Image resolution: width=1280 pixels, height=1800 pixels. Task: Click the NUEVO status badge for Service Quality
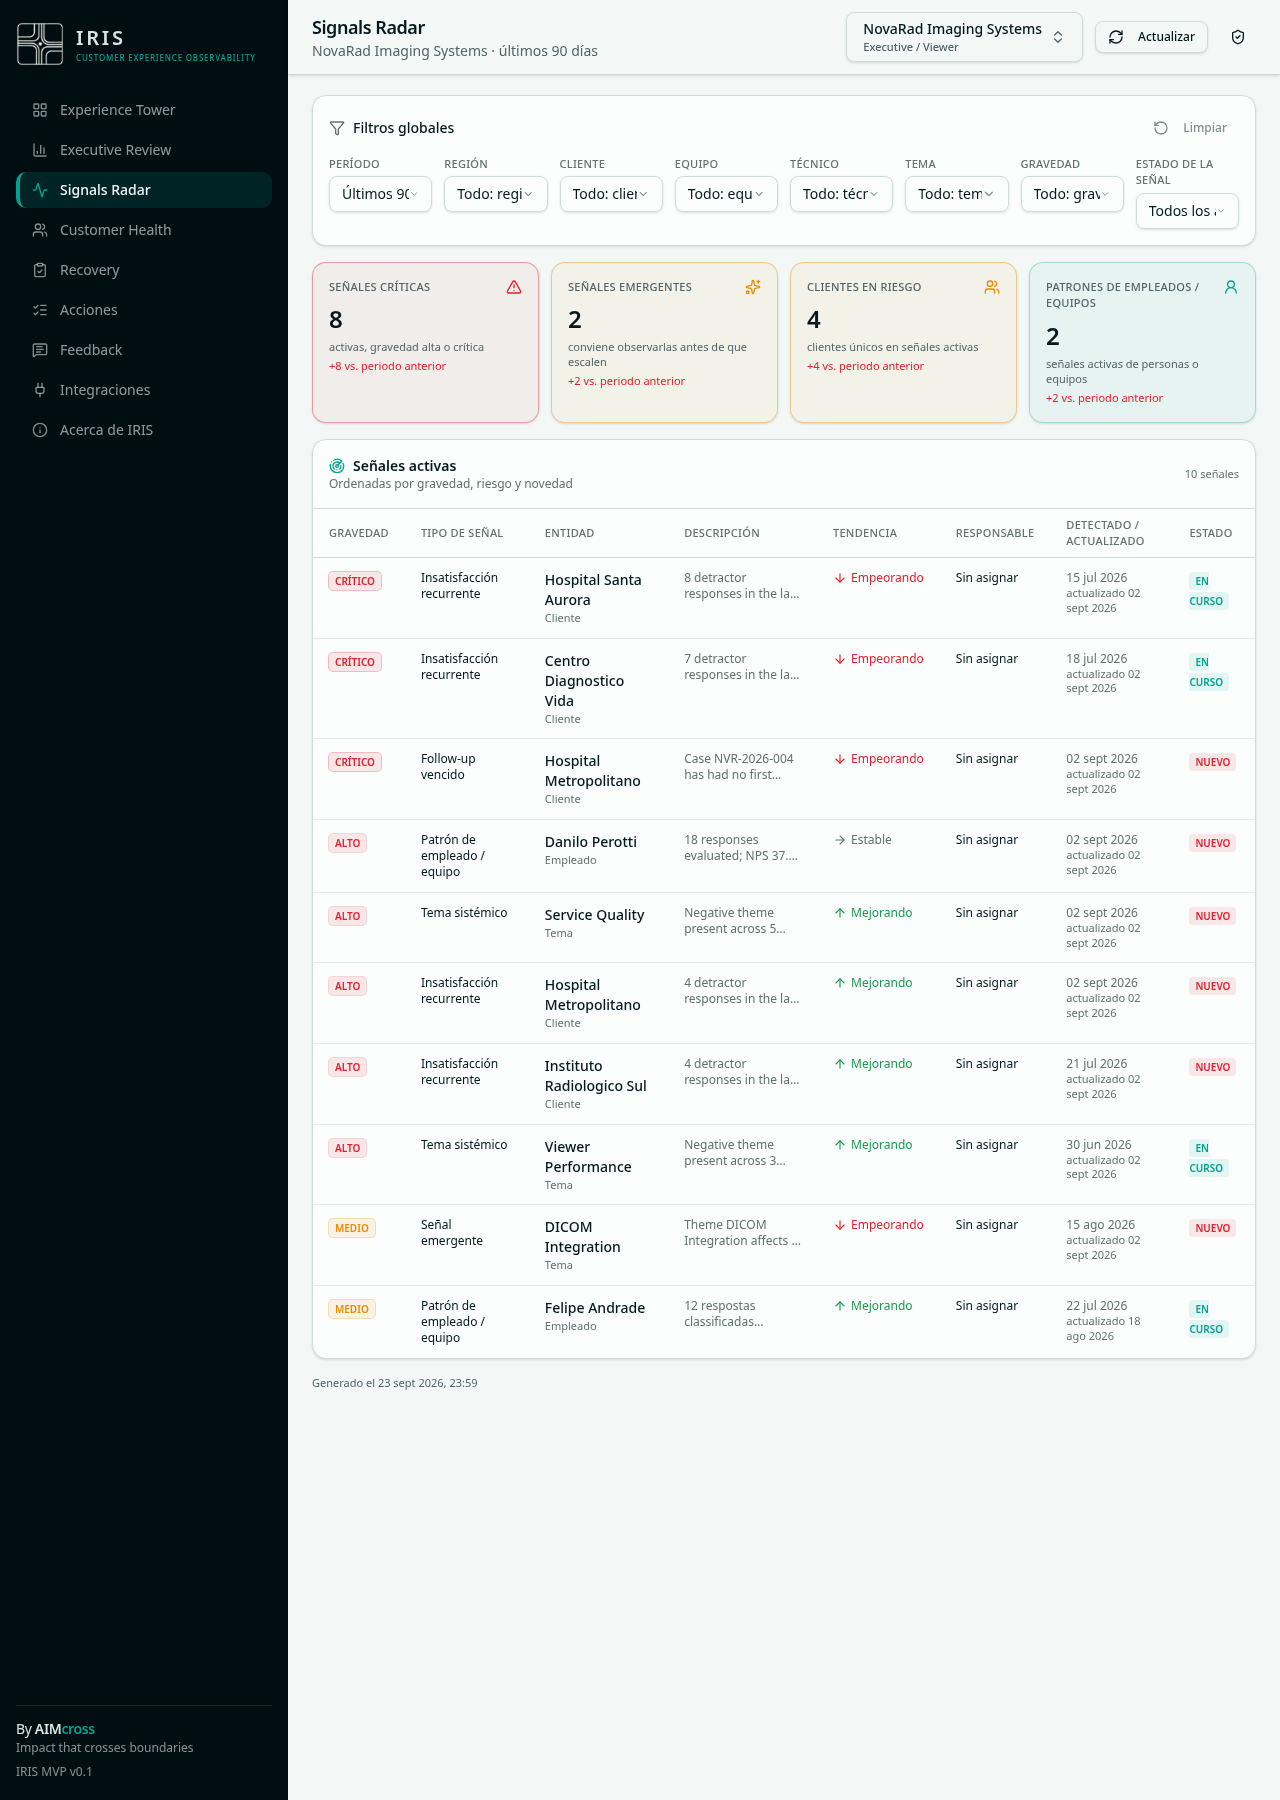click(x=1212, y=916)
